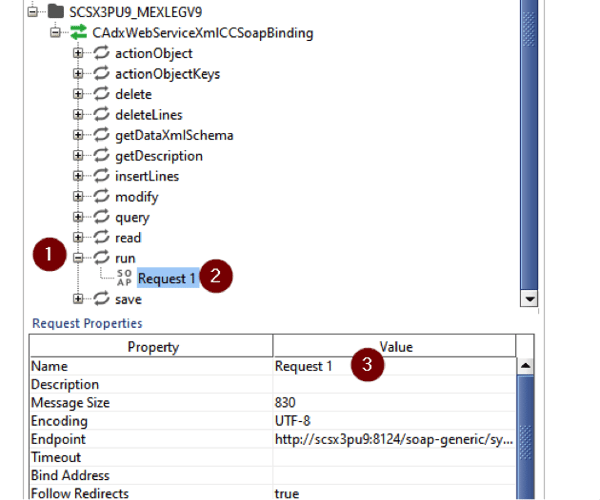Select the modify tree item
Viewport: 600px width, 500px height.
click(x=137, y=197)
